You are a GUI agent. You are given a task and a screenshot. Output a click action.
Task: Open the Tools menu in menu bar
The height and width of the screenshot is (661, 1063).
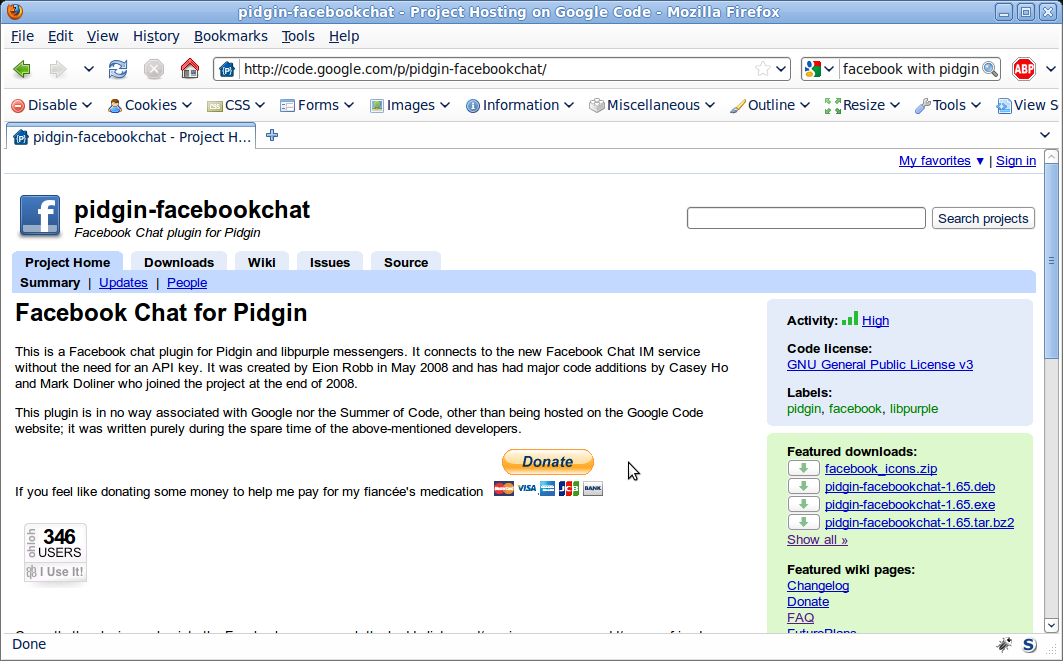pos(298,36)
